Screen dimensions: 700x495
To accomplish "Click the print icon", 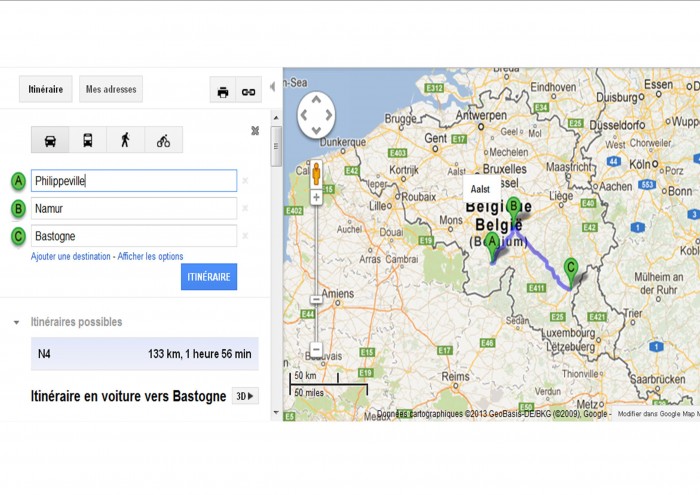I will coord(223,92).
